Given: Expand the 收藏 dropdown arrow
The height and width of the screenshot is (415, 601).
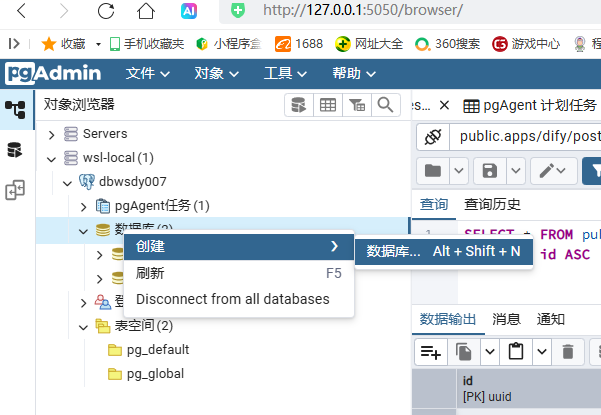Looking at the screenshot, I should pyautogui.click(x=98, y=44).
